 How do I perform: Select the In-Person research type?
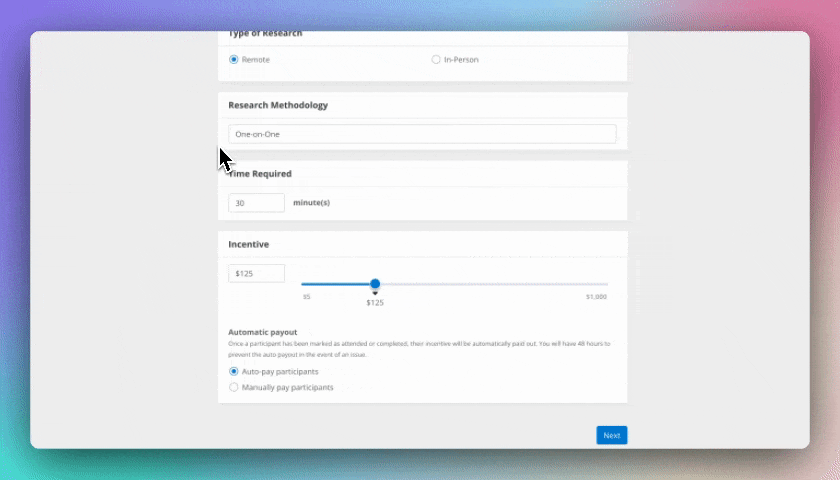tap(436, 60)
